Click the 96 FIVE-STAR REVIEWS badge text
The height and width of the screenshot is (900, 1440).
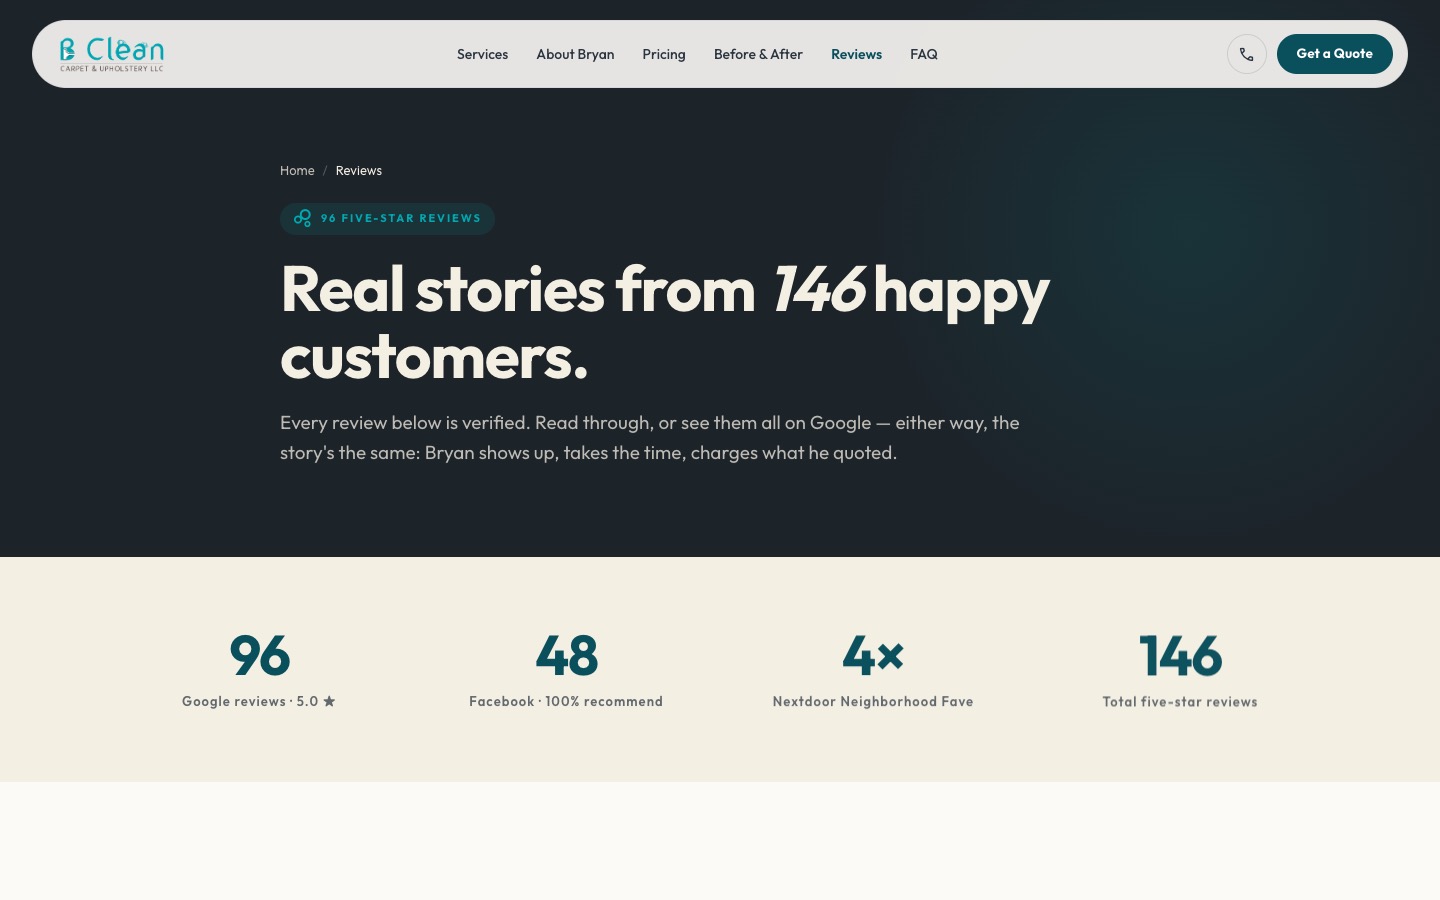[400, 218]
